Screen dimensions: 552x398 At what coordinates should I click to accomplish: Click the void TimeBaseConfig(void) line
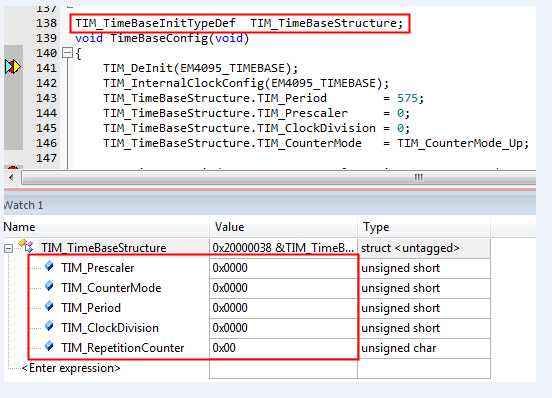162,38
